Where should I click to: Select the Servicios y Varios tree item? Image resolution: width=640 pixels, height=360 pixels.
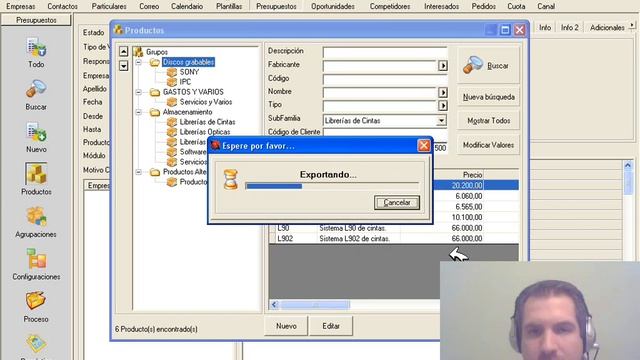[x=206, y=102]
